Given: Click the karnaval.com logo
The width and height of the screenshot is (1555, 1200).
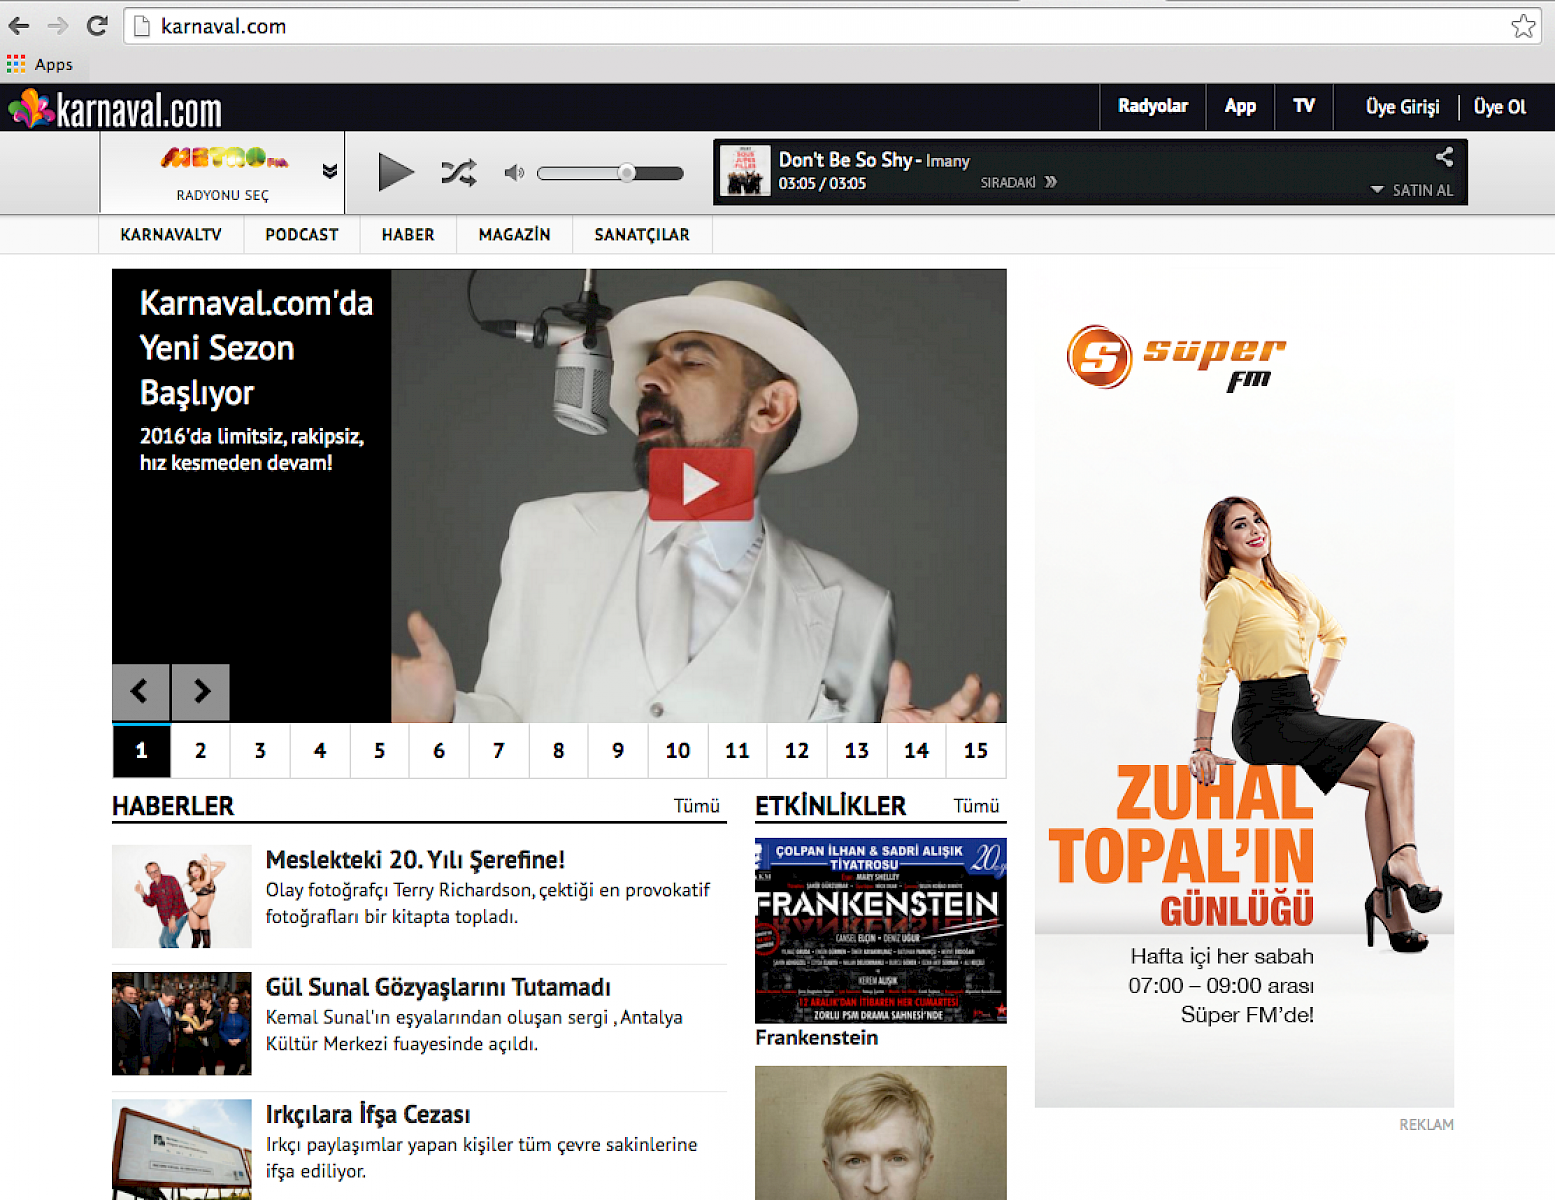Looking at the screenshot, I should [x=115, y=109].
